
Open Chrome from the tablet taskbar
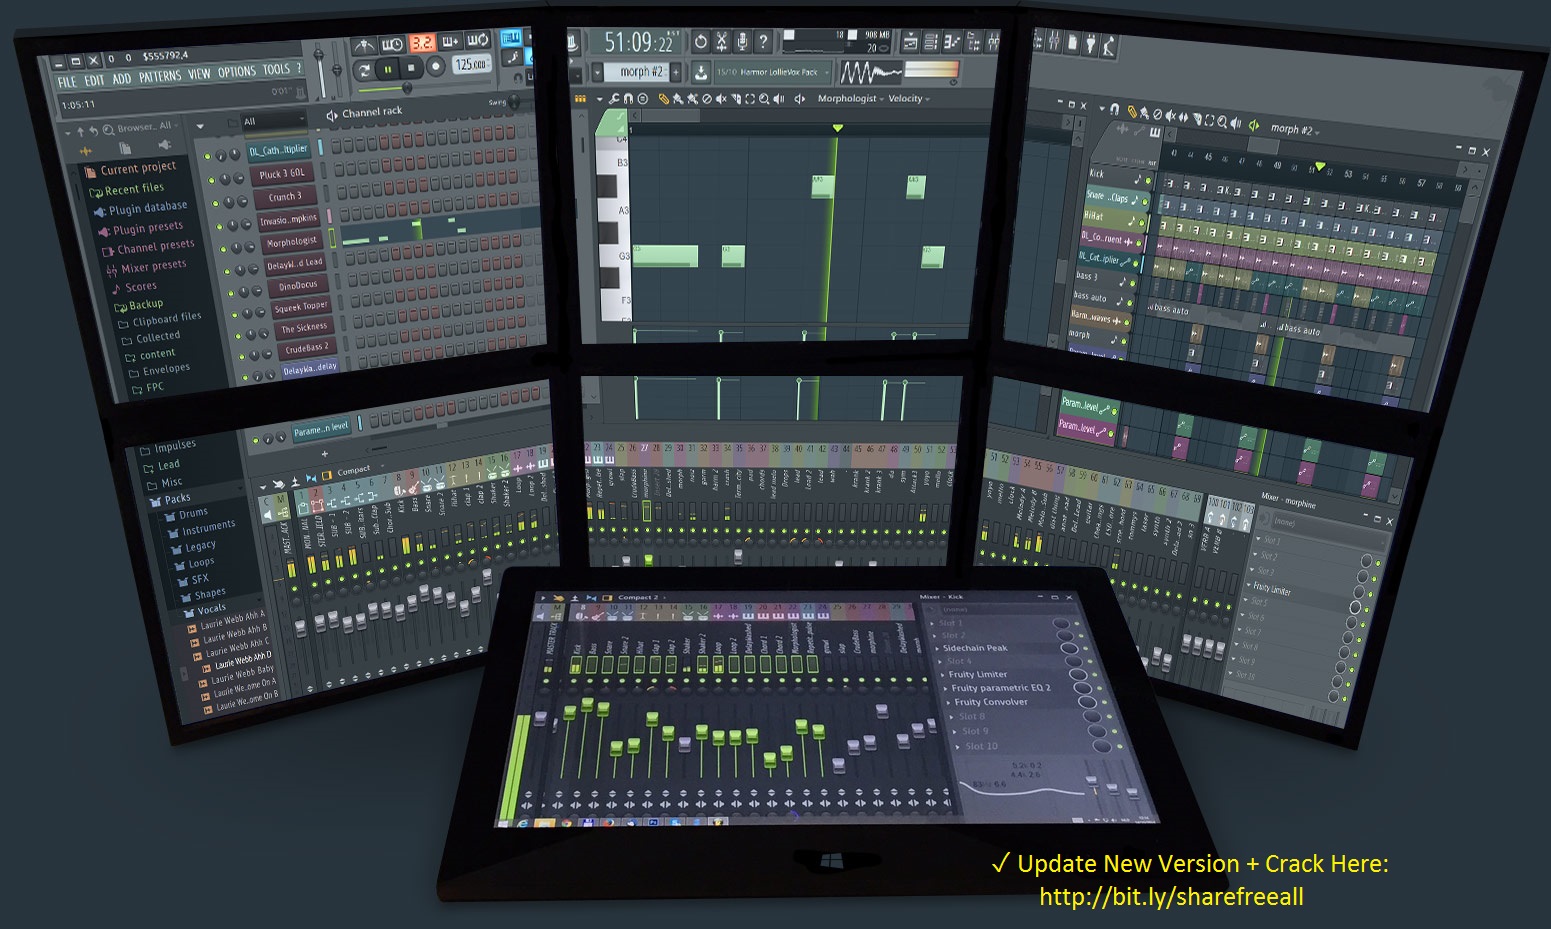pyautogui.click(x=566, y=822)
